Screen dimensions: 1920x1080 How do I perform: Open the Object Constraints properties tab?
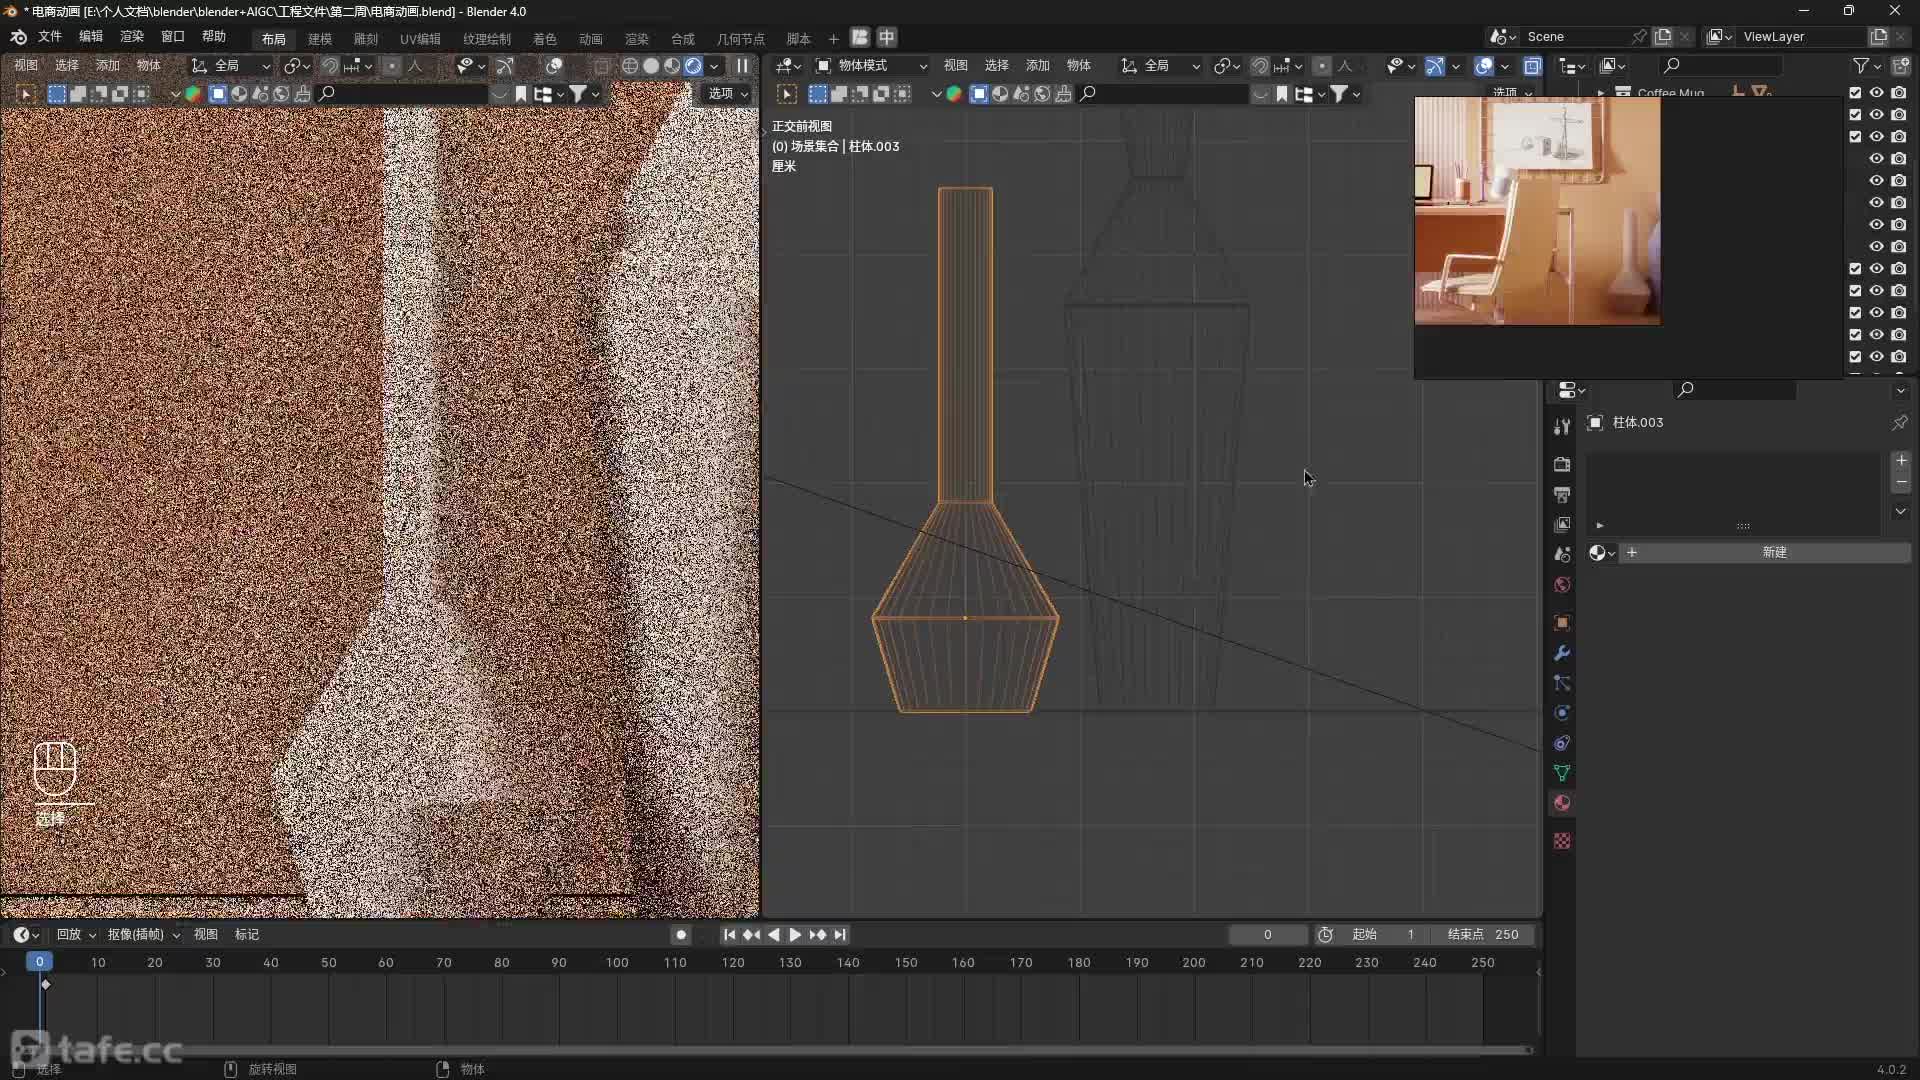coord(1561,742)
